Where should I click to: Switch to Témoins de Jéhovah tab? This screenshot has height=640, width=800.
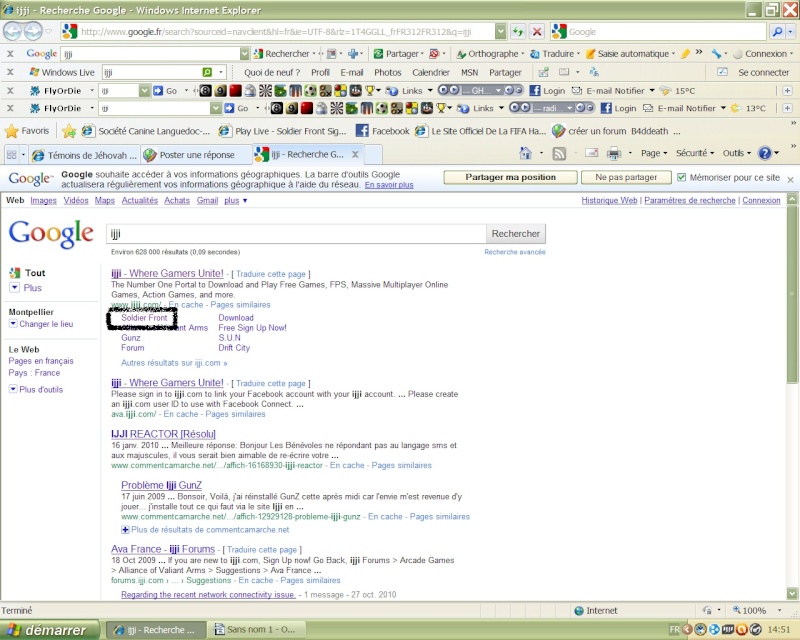click(85, 155)
